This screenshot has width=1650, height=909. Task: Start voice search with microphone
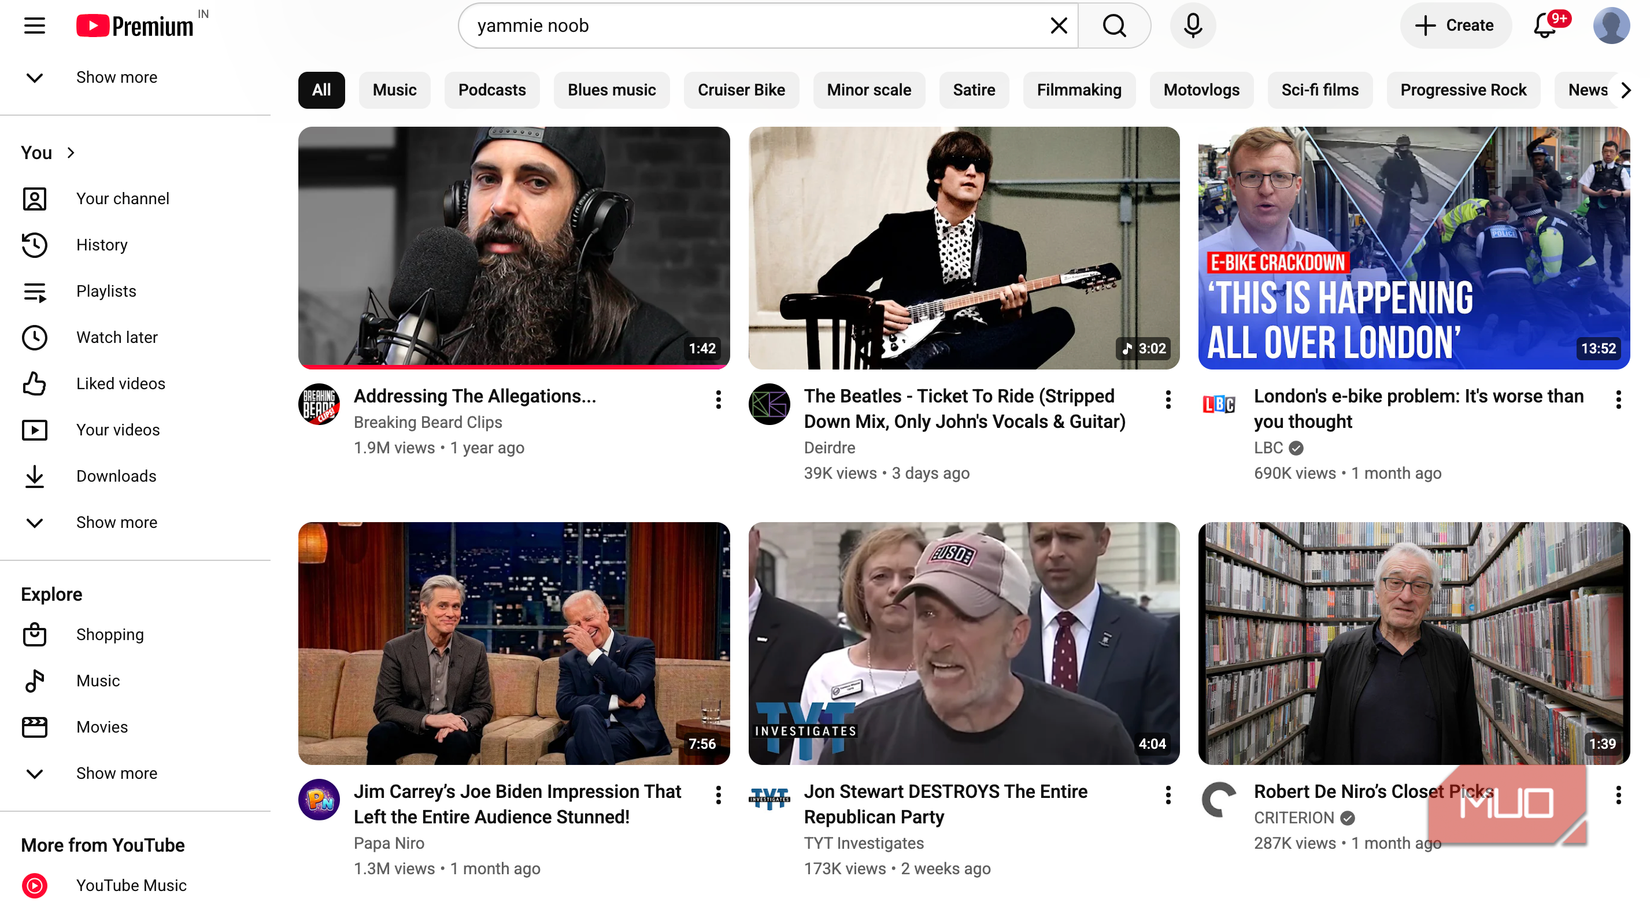coord(1192,26)
